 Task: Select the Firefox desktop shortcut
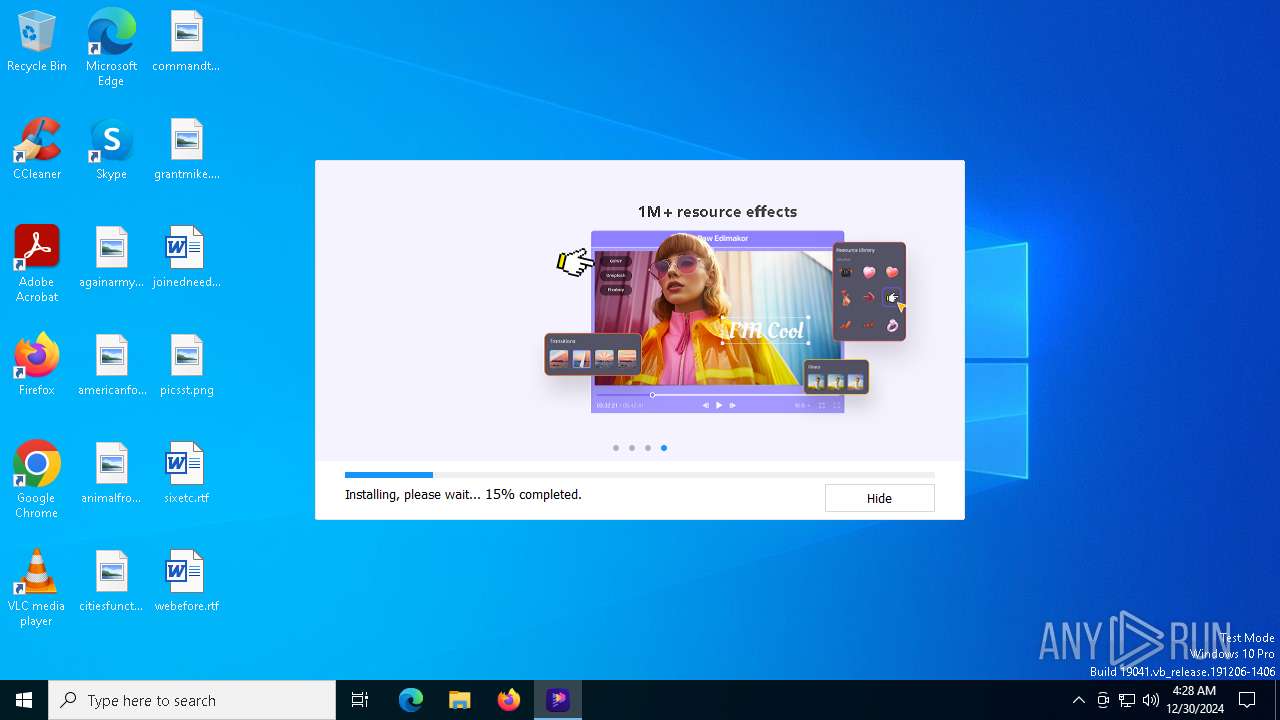37,366
